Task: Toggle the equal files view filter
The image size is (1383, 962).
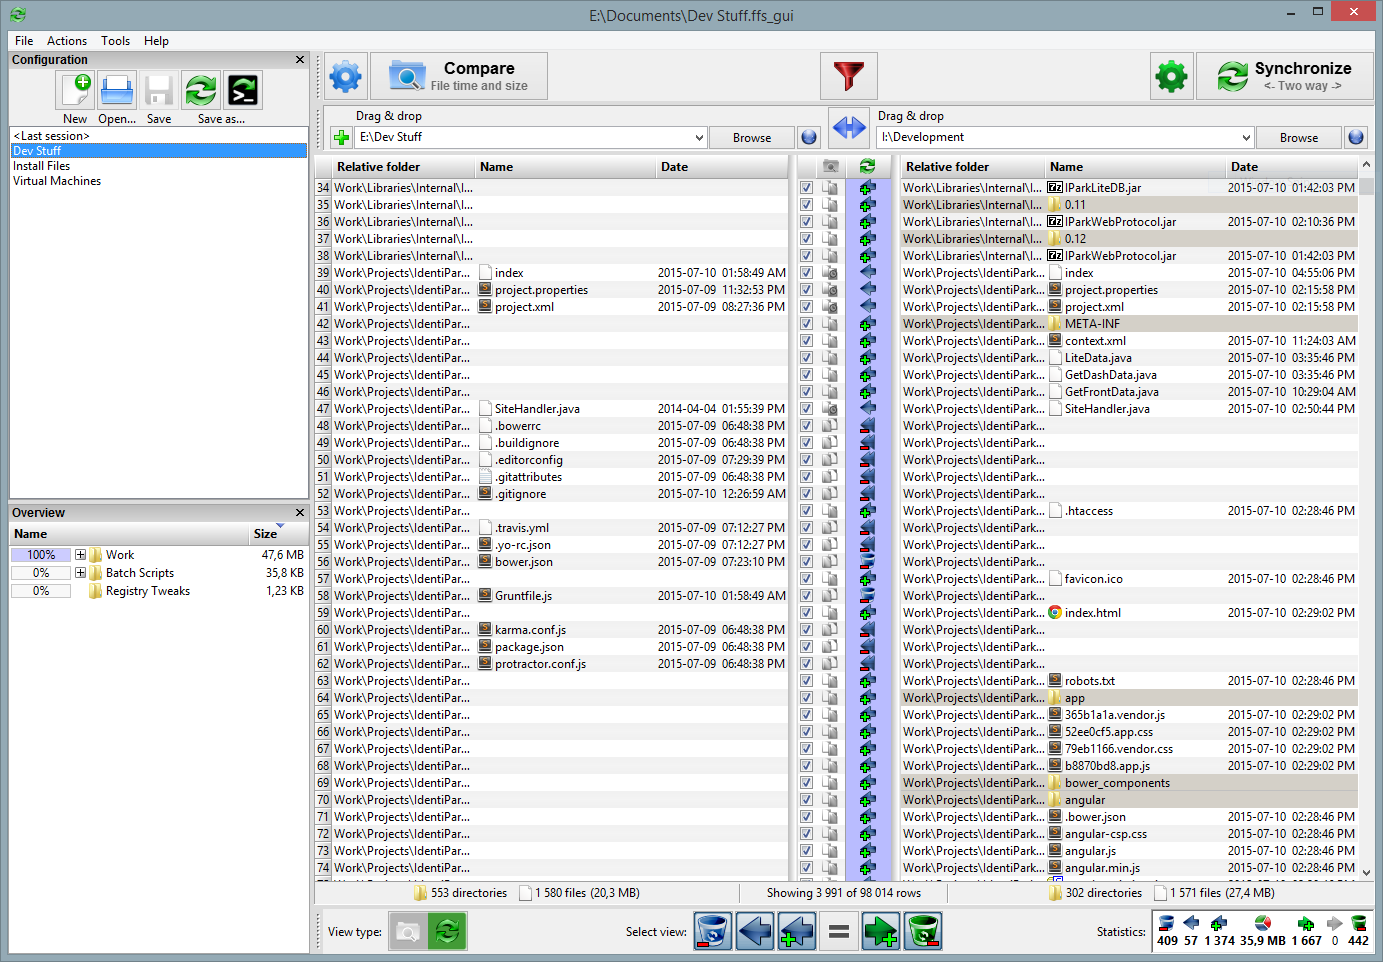Action: coord(838,932)
